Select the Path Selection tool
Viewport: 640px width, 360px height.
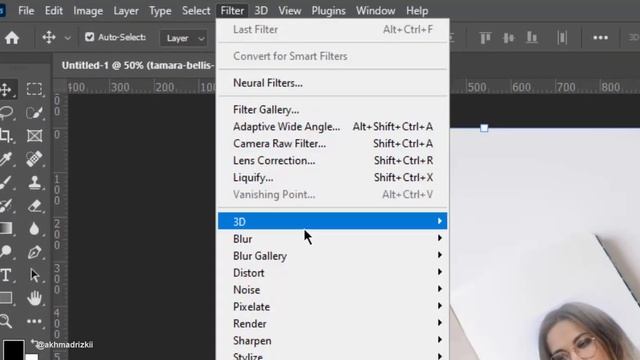[34, 275]
